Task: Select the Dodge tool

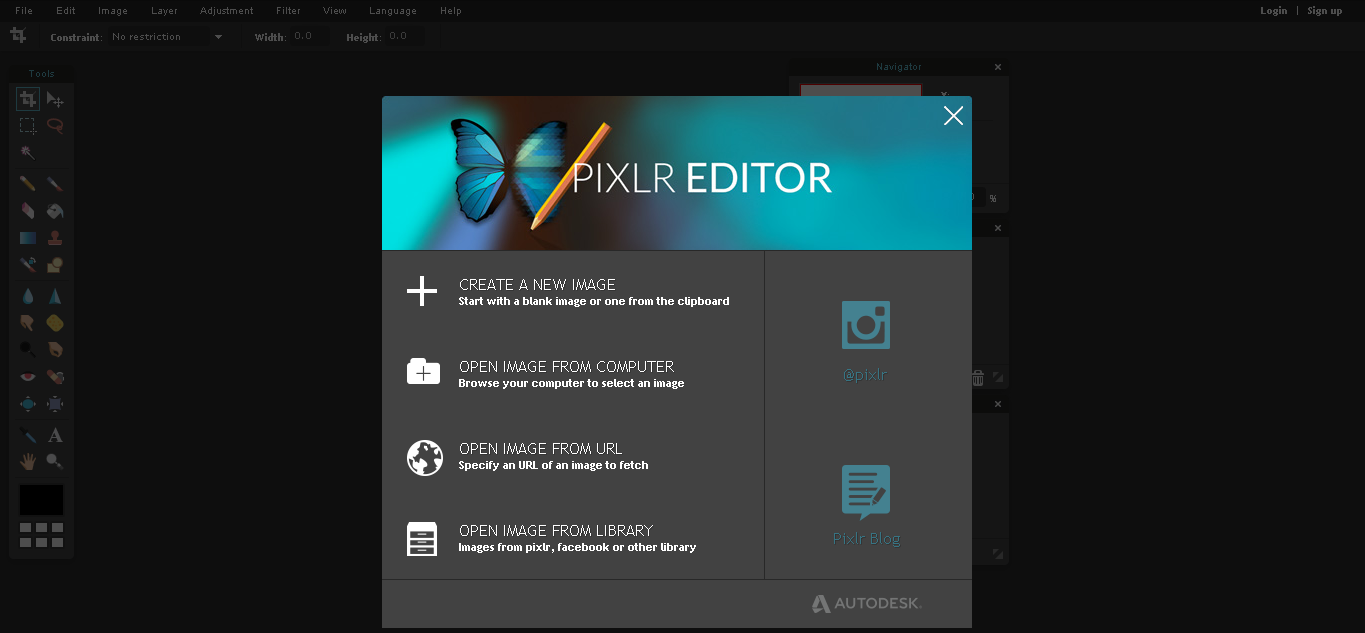Action: pyautogui.click(x=28, y=350)
